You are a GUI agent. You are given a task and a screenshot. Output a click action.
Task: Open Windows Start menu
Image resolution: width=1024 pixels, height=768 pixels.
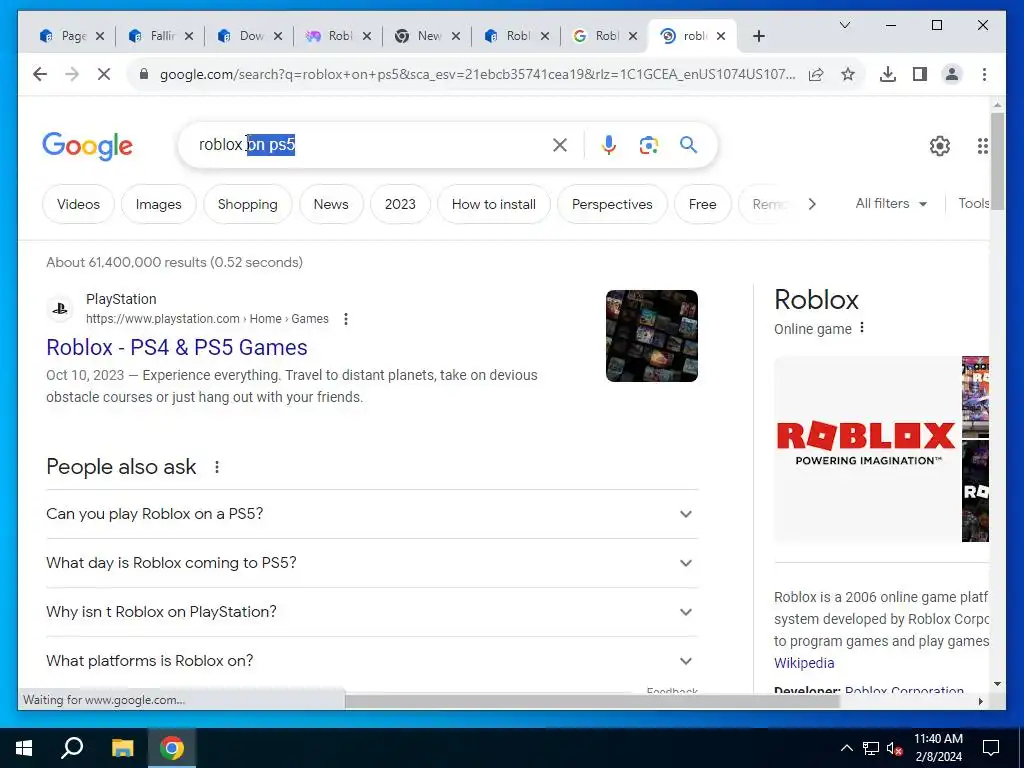[24, 748]
